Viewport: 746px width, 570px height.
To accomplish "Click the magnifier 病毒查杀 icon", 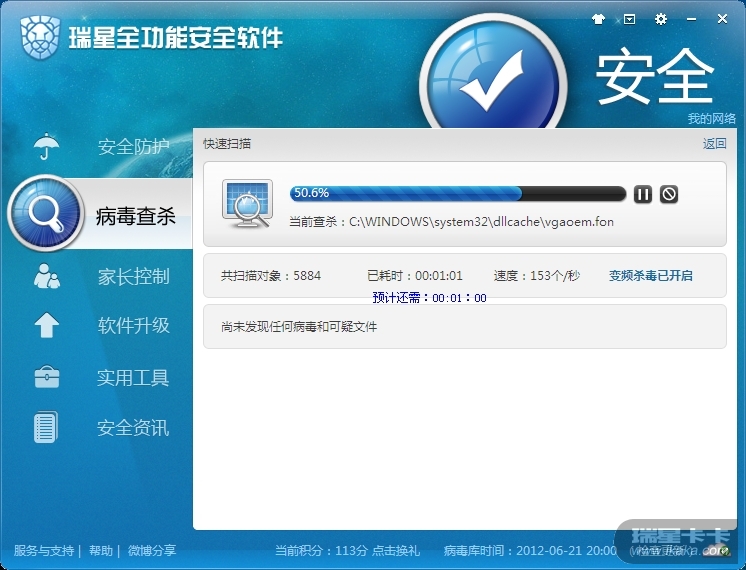I will [46, 213].
